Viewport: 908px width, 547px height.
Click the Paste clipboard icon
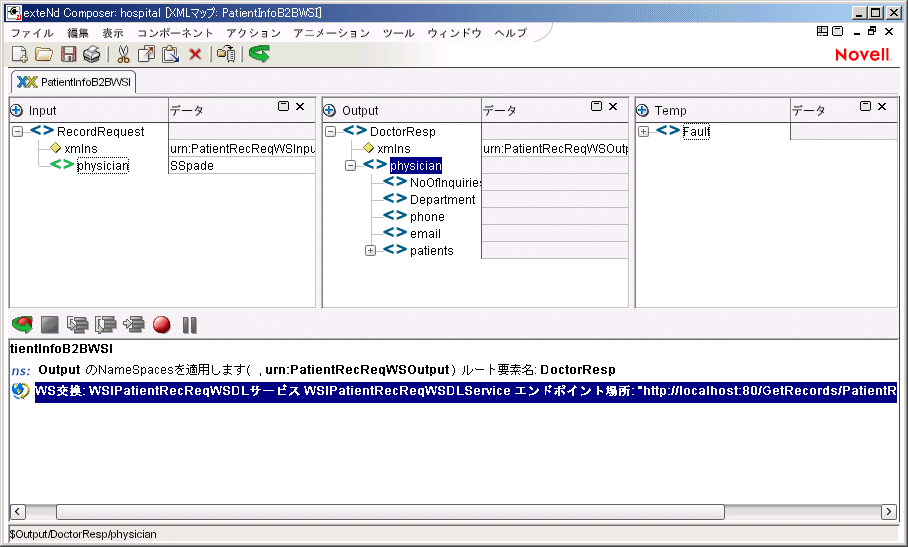170,54
